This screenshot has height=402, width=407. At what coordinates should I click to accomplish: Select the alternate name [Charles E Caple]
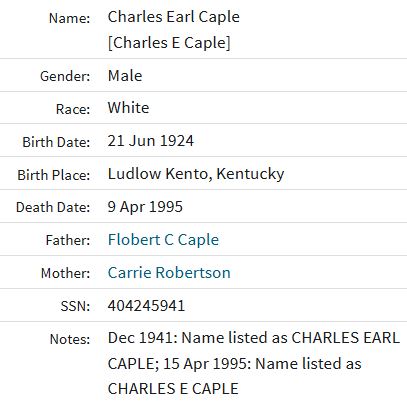[169, 43]
